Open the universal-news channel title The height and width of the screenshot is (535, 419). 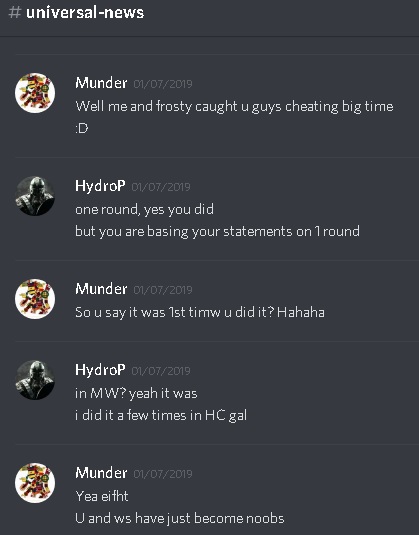85,13
